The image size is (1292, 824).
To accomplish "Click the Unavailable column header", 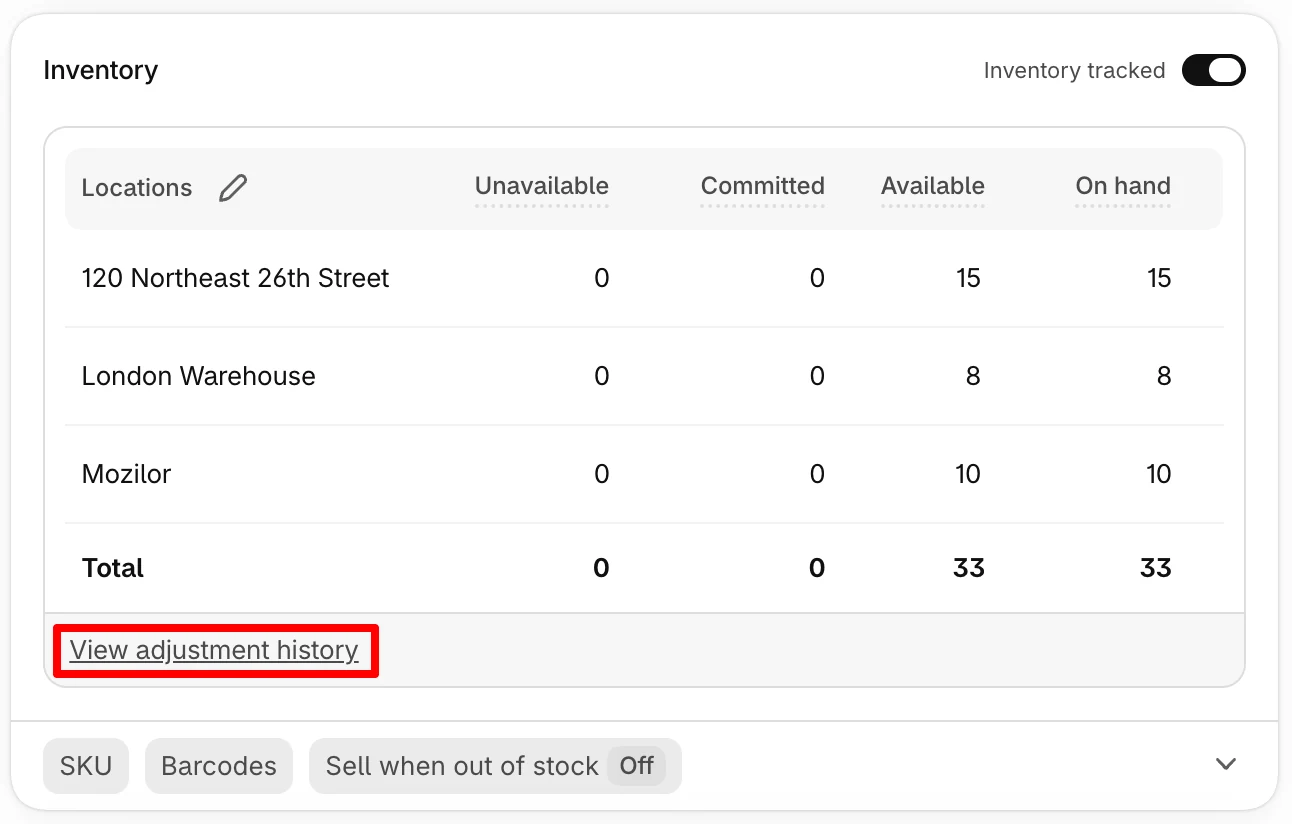I will [x=542, y=186].
